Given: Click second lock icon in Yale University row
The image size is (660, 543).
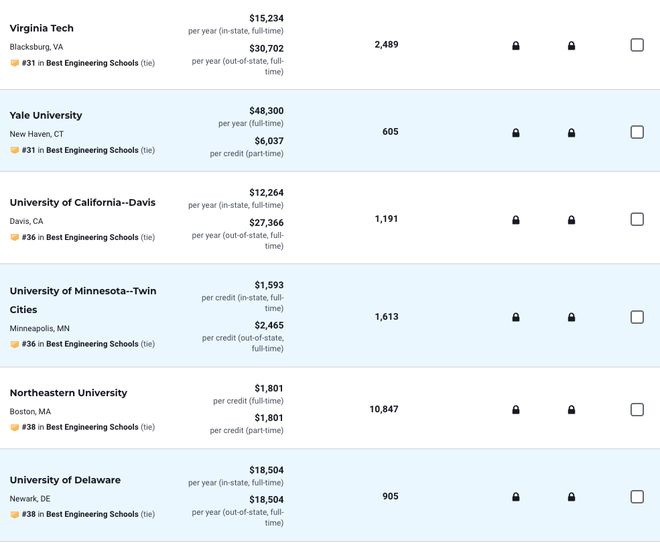Looking at the screenshot, I should pos(571,133).
